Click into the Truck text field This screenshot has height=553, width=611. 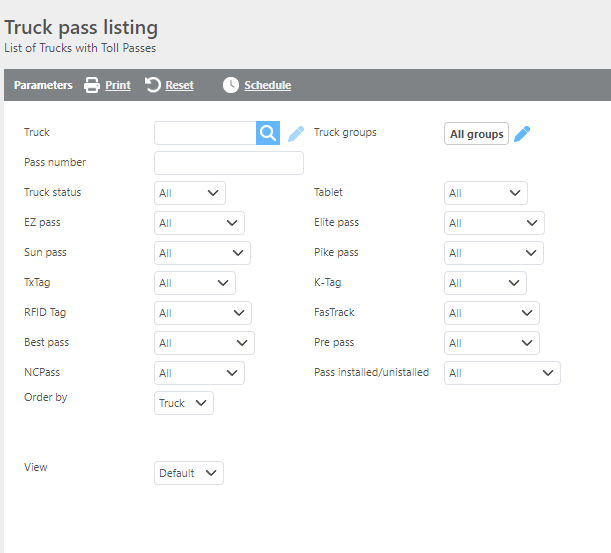coord(205,134)
